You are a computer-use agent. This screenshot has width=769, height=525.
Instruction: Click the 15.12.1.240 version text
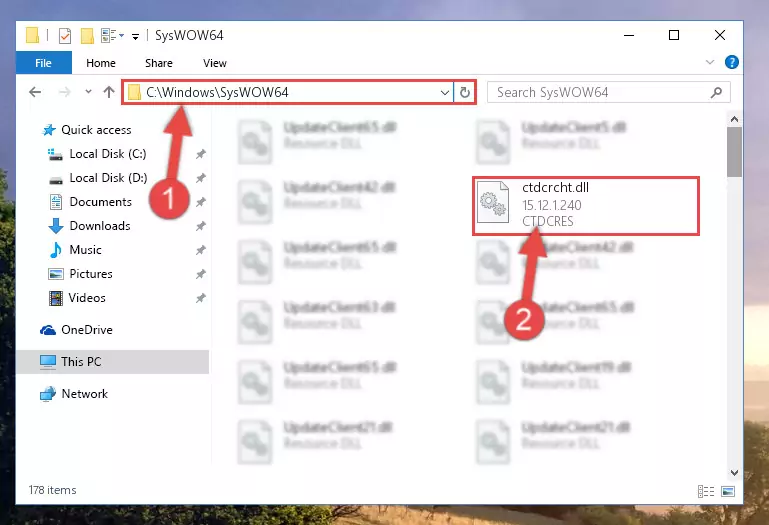click(x=552, y=205)
